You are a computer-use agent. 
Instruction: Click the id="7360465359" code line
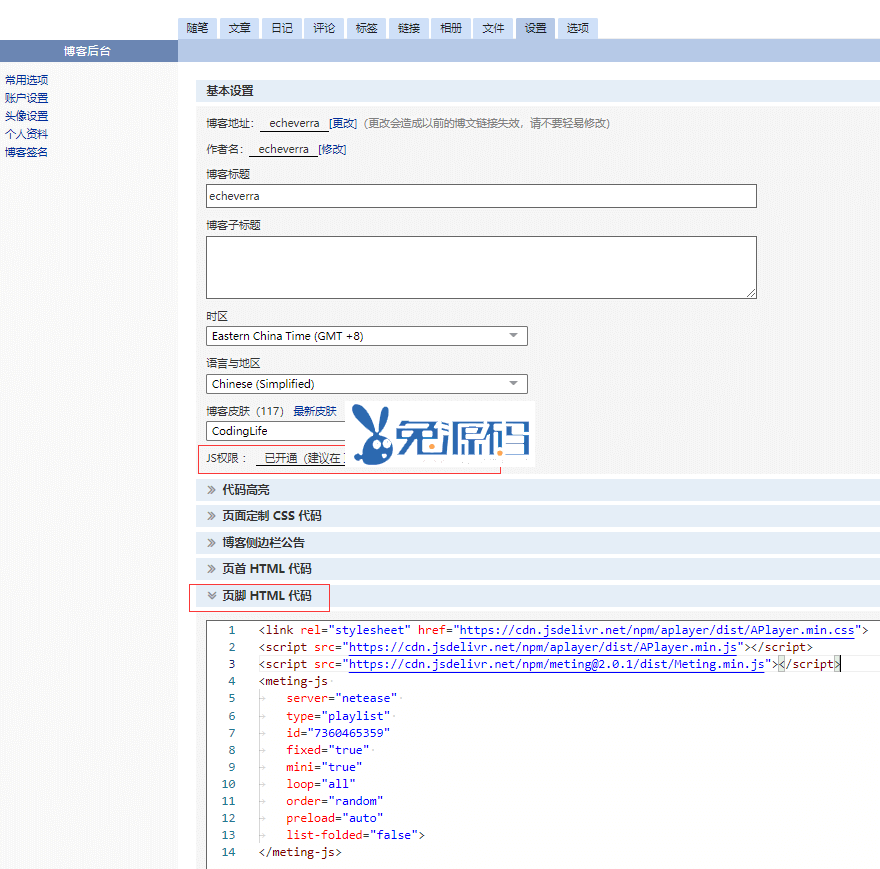338,733
